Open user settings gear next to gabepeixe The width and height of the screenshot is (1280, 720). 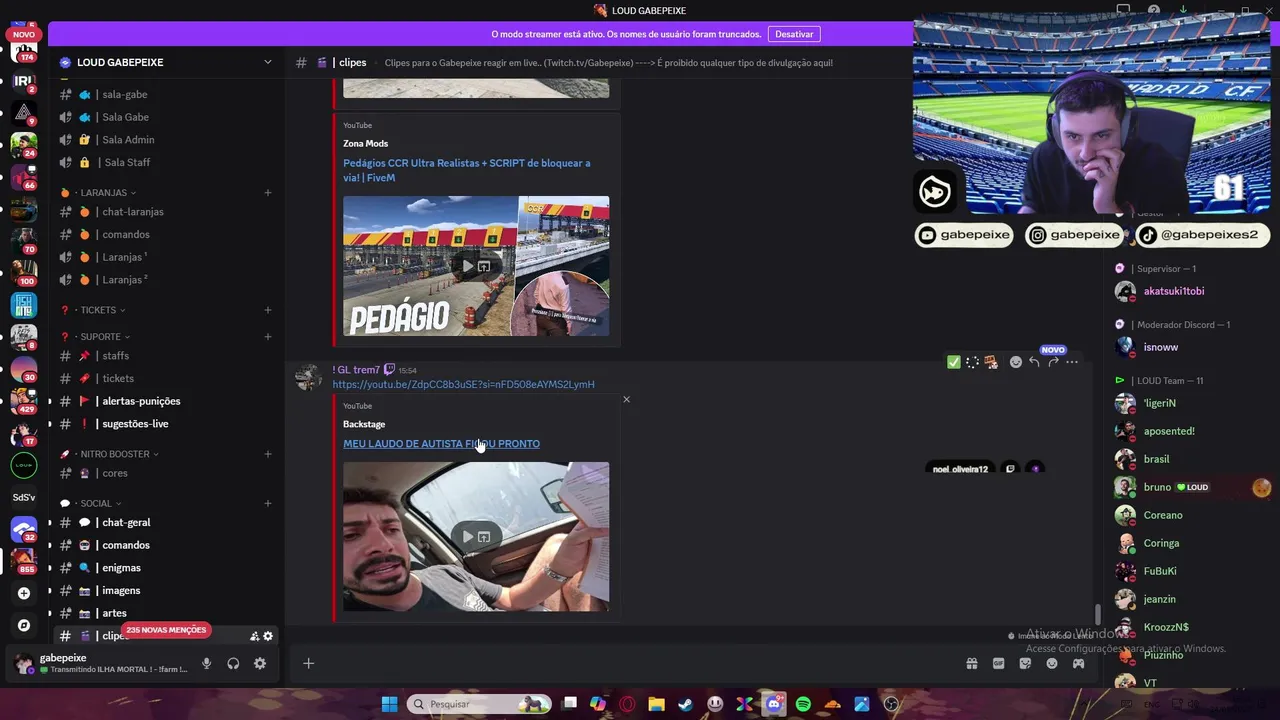260,663
